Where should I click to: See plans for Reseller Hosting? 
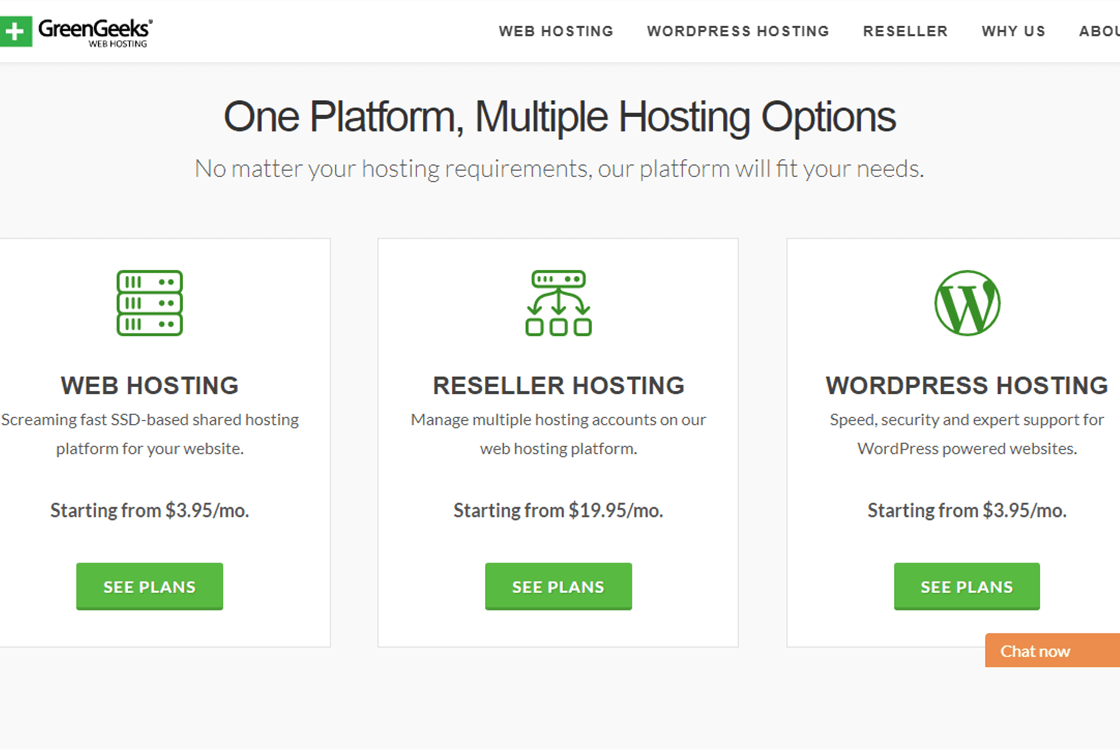click(558, 586)
